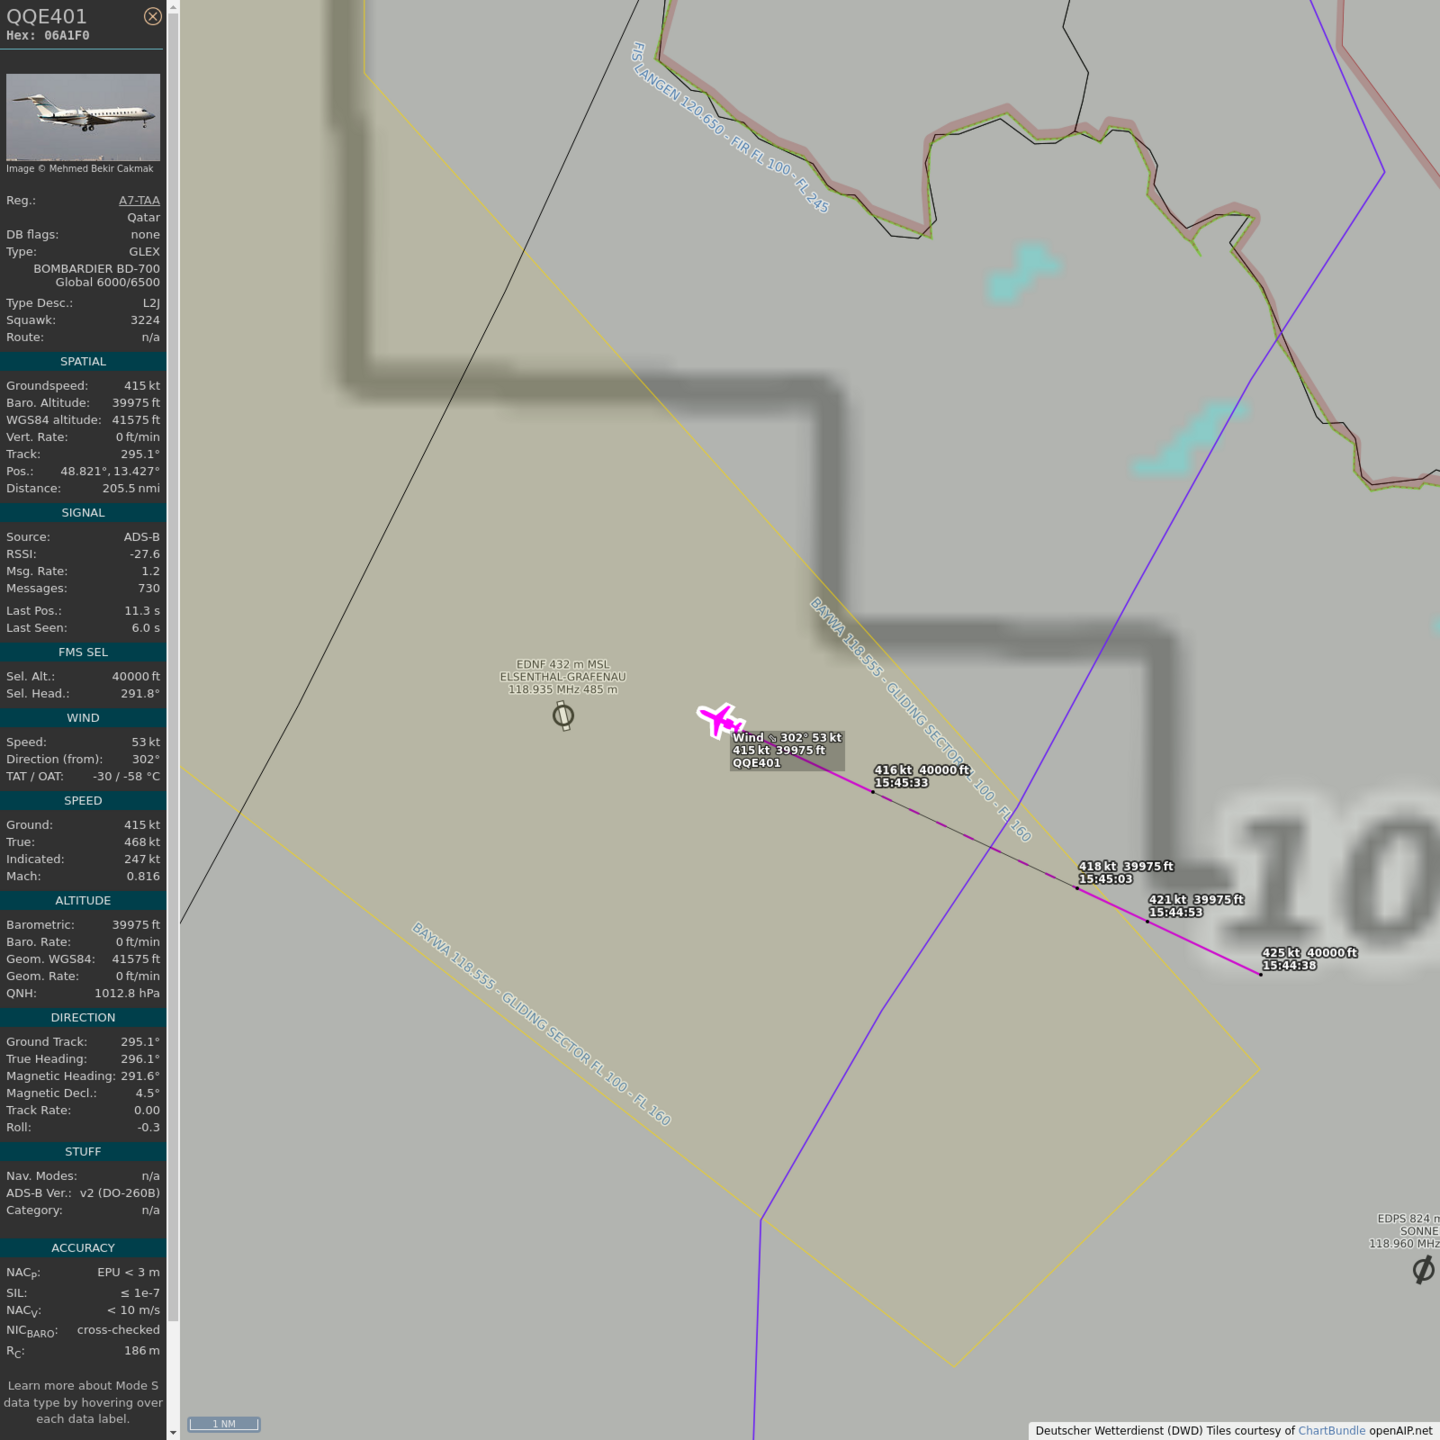1440x1440 pixels.
Task: Select the 15:45:33 track point
Action: pos(873,792)
